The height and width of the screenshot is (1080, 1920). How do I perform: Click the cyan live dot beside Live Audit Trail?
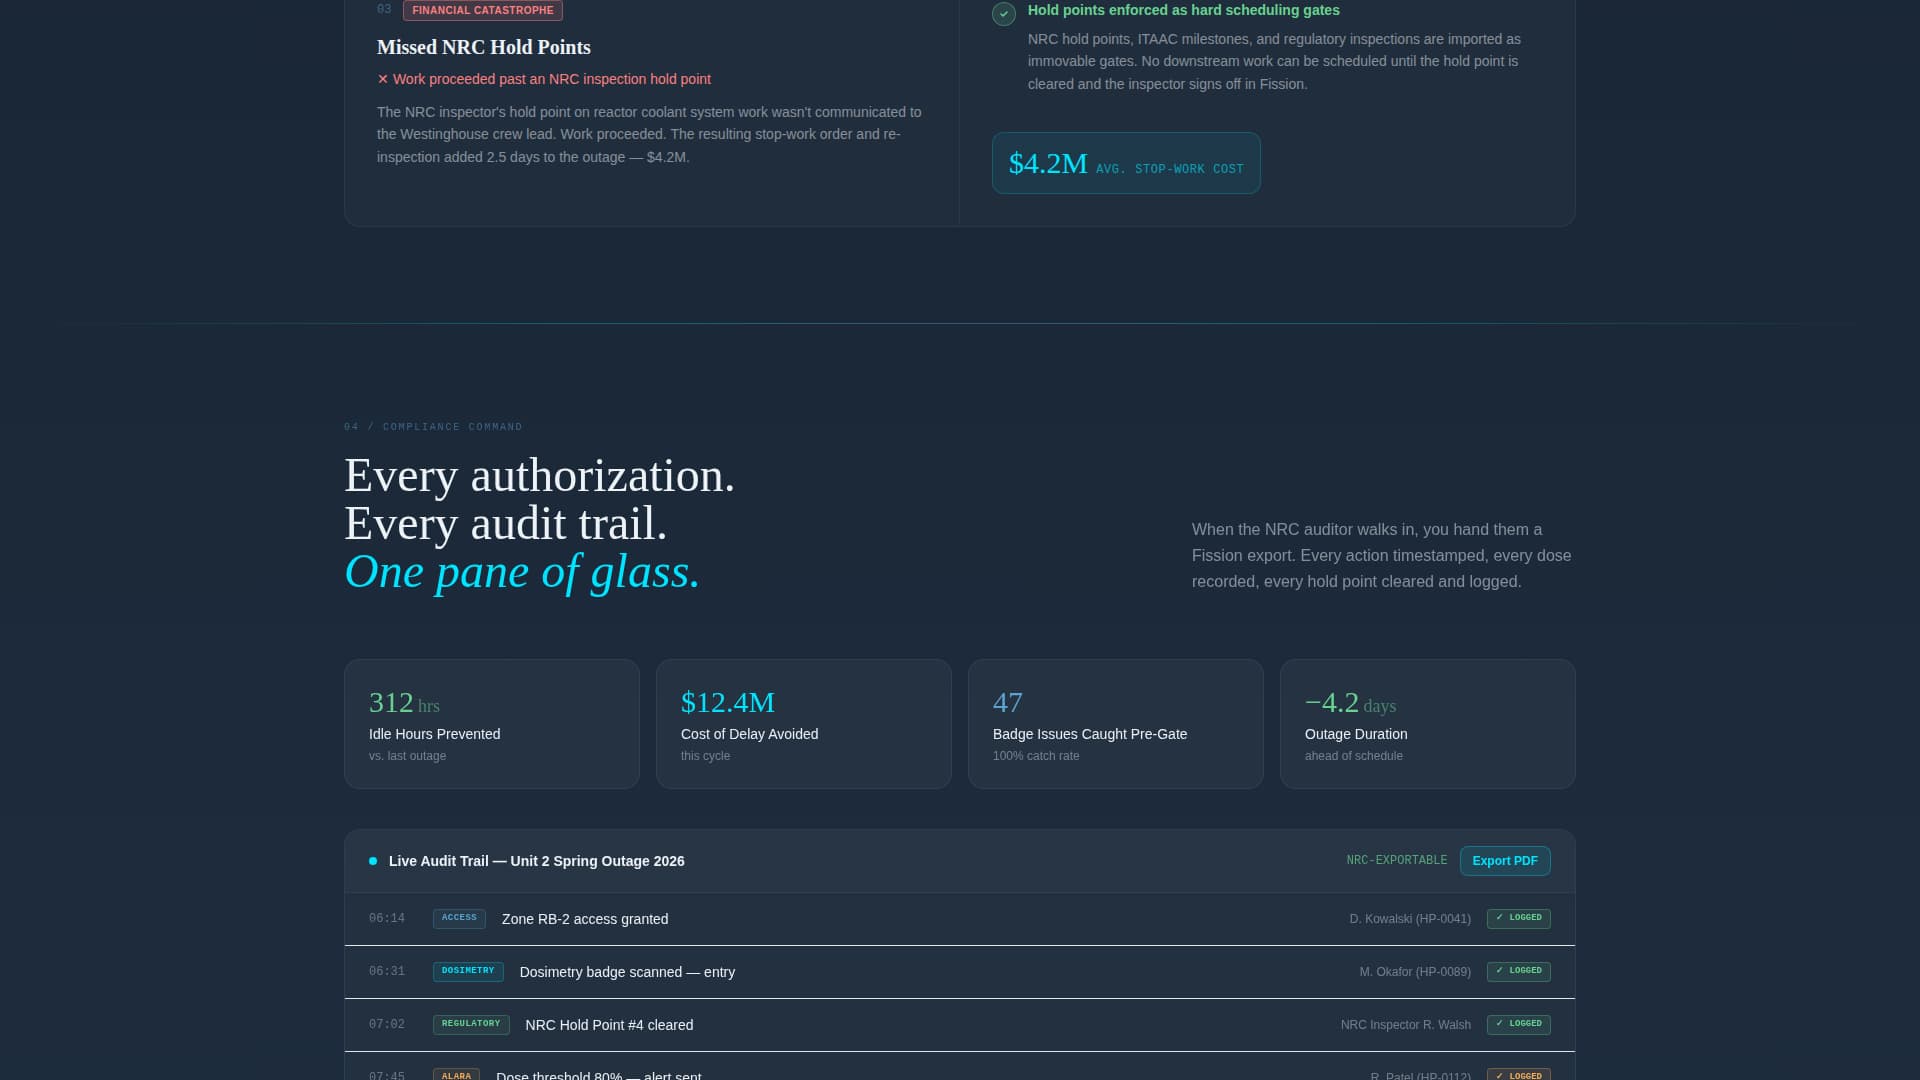(373, 861)
